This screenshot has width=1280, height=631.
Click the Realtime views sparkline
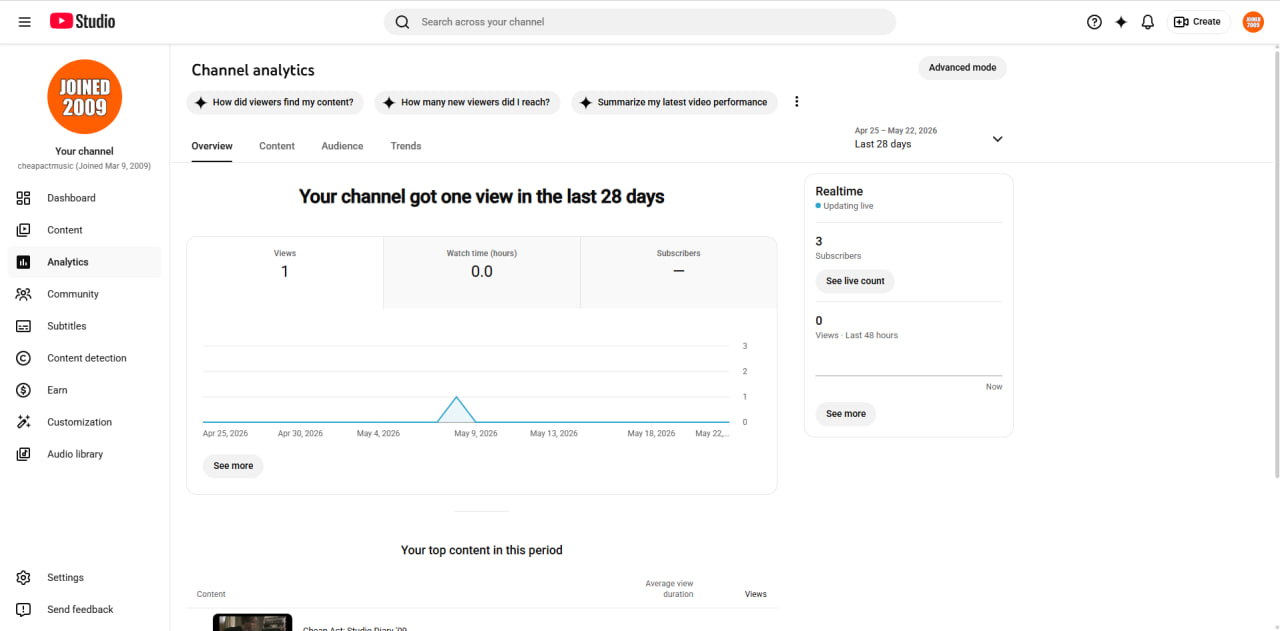pyautogui.click(x=909, y=376)
